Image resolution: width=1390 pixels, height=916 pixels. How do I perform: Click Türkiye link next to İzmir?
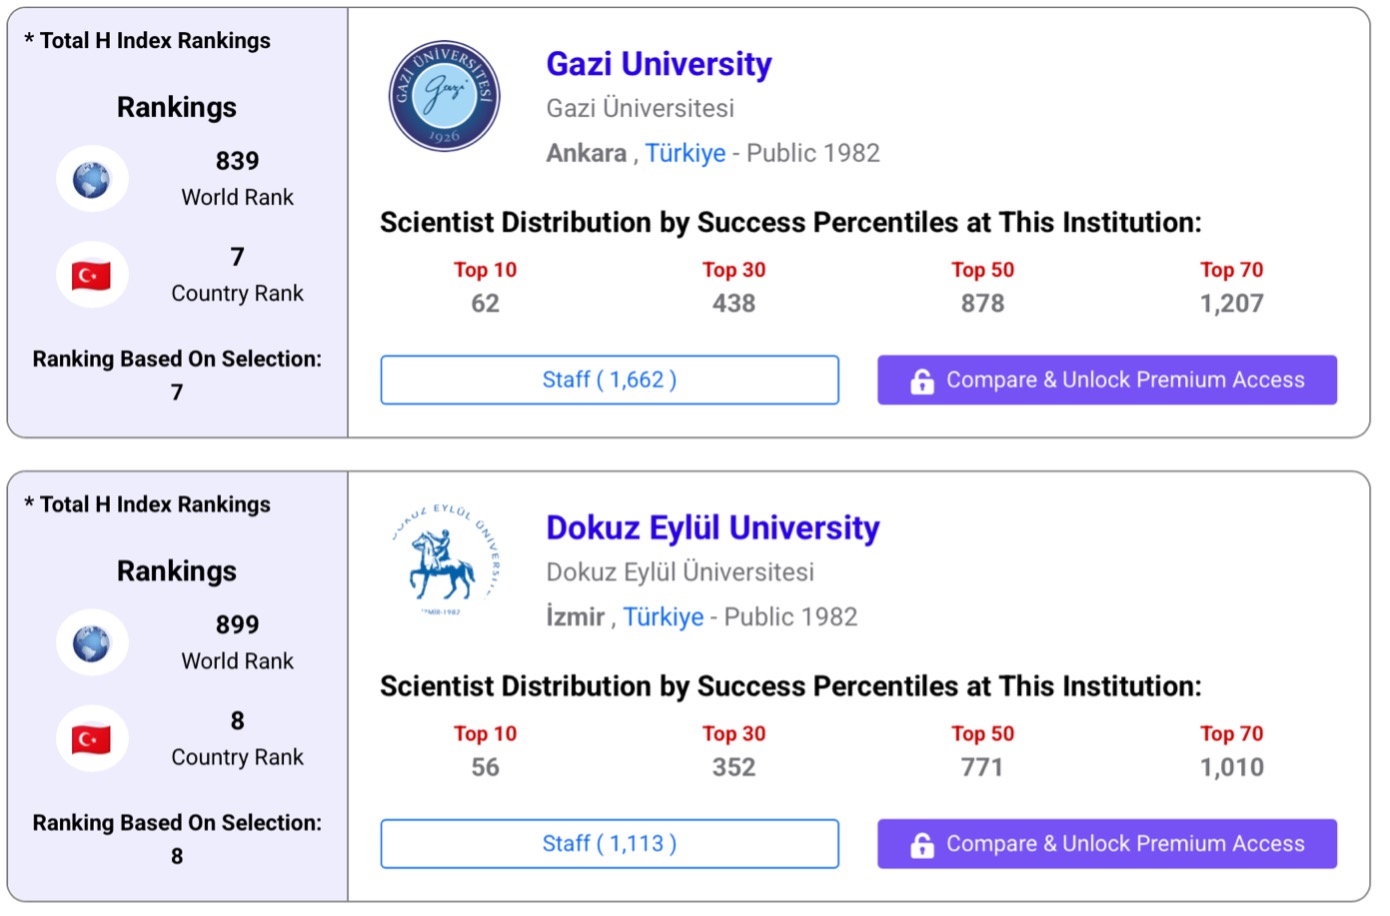click(663, 617)
